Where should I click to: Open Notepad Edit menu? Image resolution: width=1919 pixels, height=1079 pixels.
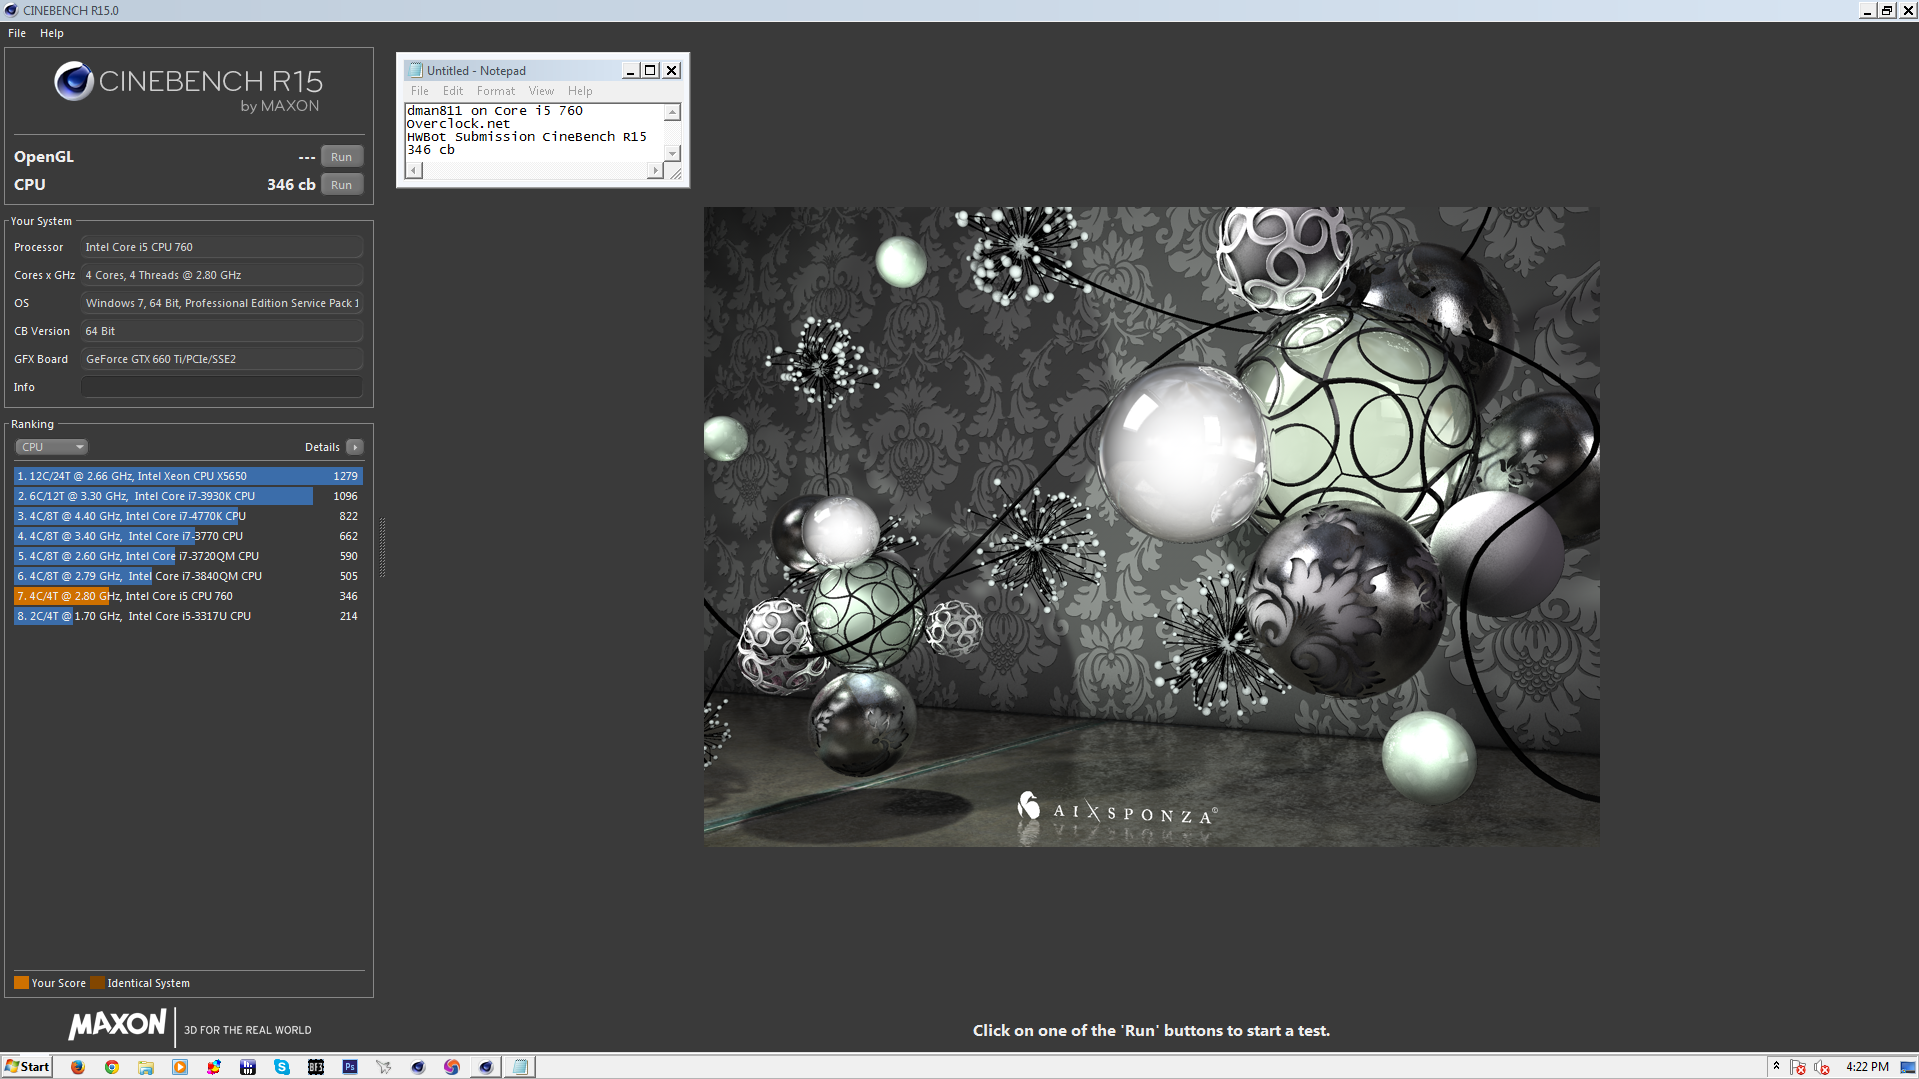tap(453, 91)
